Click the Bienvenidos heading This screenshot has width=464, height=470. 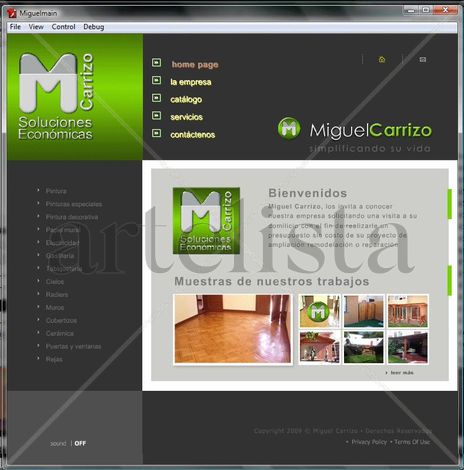308,193
